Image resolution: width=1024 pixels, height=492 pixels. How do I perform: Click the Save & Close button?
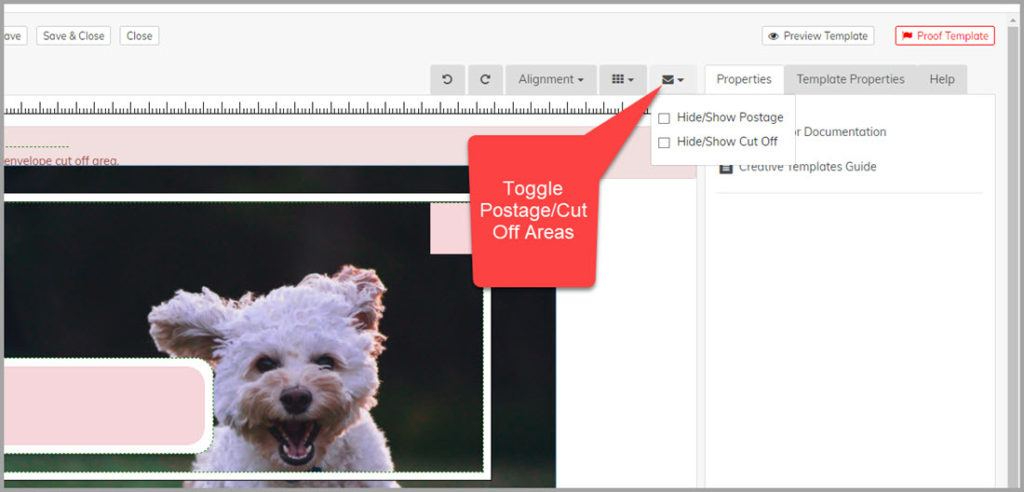point(74,36)
